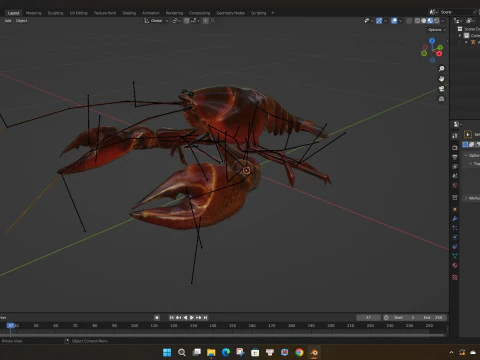Image resolution: width=480 pixels, height=360 pixels.
Task: Open the Modifiers properties tab
Action: [455, 219]
